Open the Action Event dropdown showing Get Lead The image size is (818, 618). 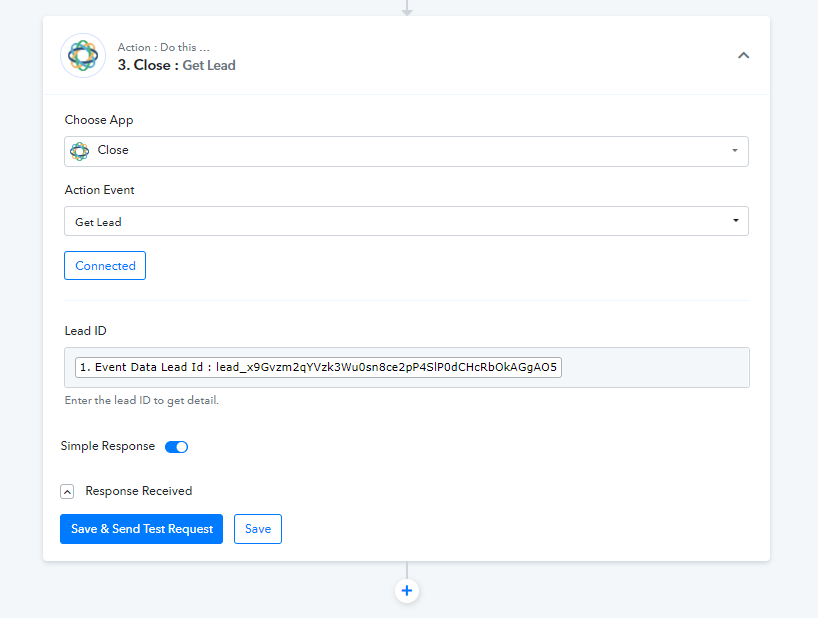[406, 221]
